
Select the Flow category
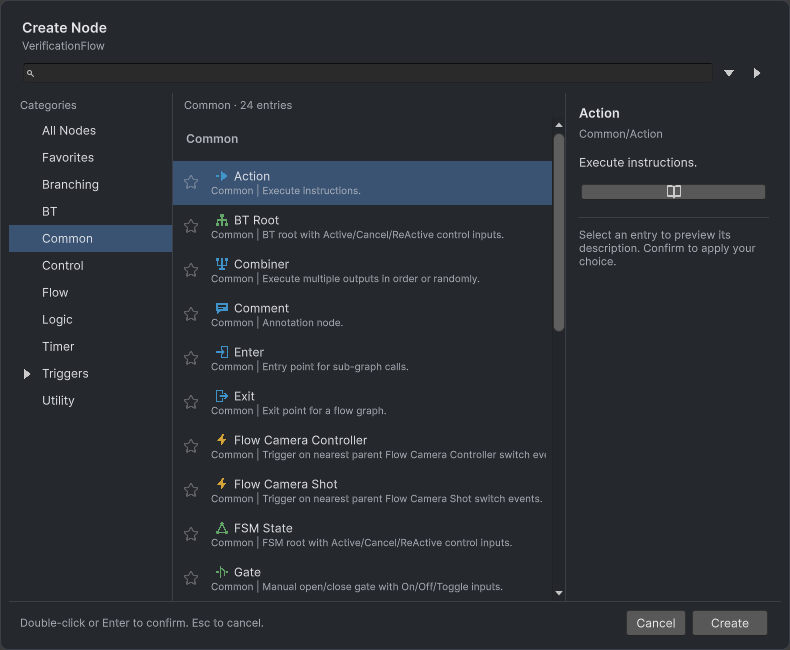(x=91, y=292)
